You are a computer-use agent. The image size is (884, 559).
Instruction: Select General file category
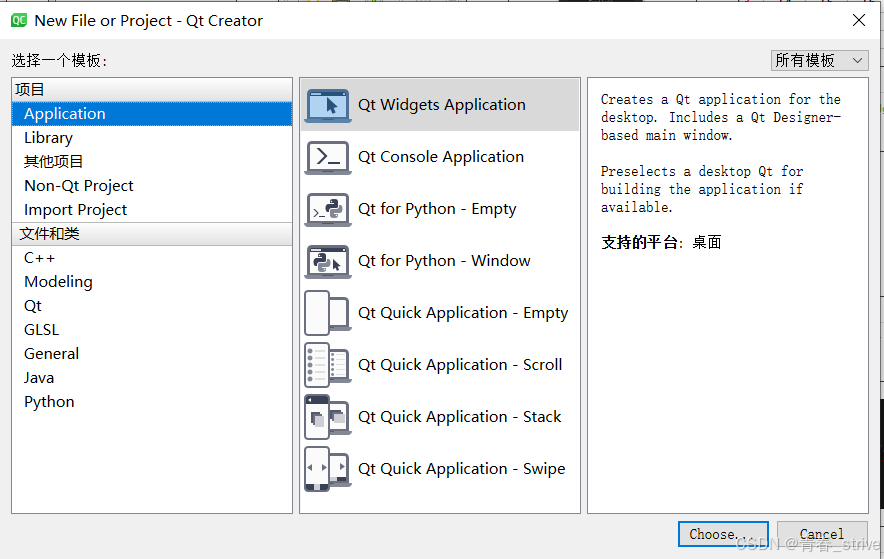click(x=152, y=354)
